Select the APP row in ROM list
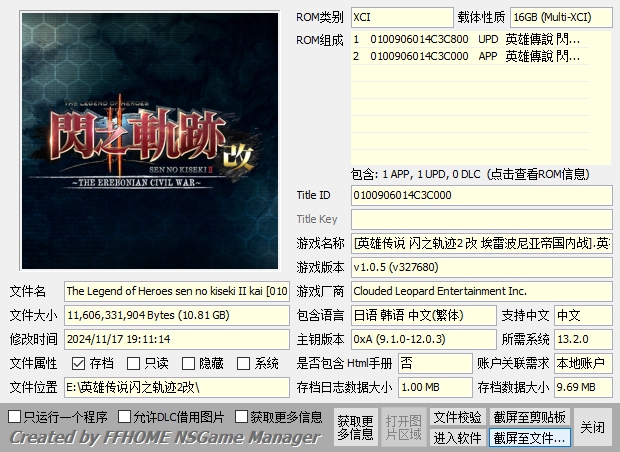Image resolution: width=620 pixels, height=452 pixels. tap(466, 56)
